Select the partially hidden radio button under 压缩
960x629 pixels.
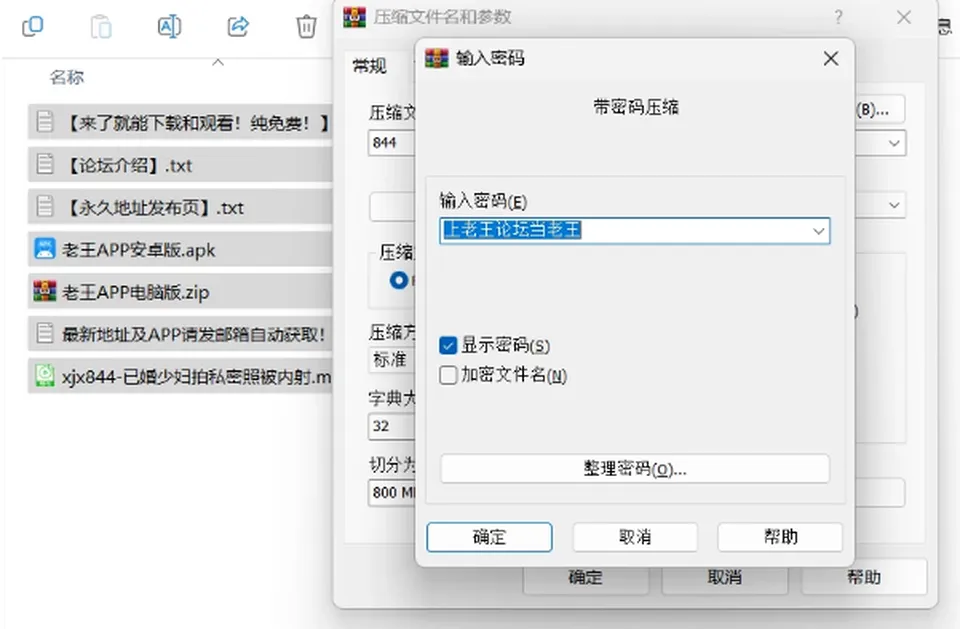[399, 281]
